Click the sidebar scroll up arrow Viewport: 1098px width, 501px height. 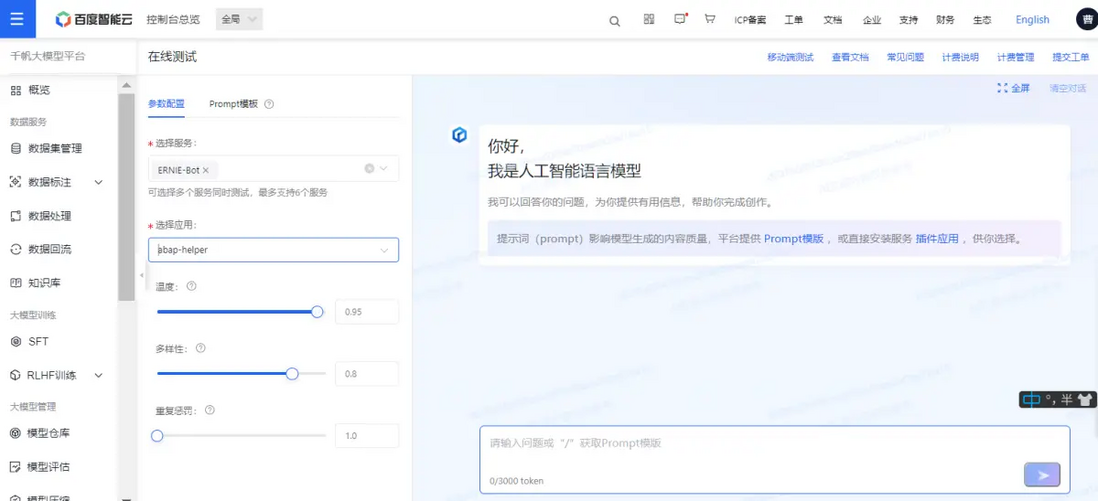pos(126,85)
